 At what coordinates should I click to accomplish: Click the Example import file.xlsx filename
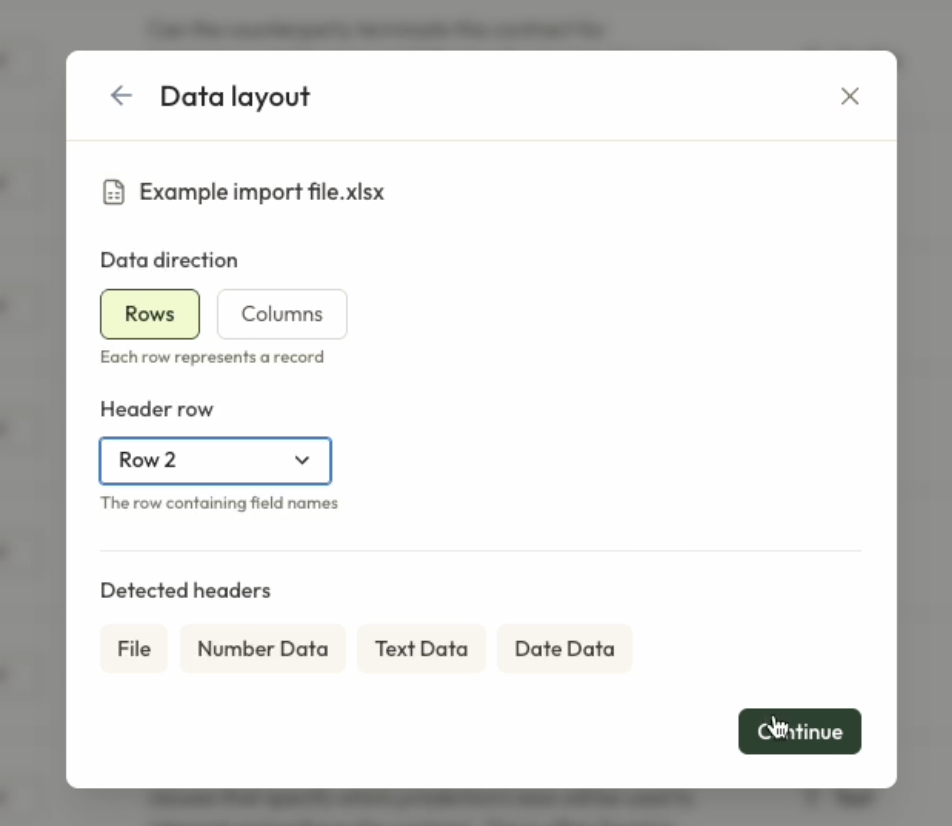click(x=261, y=192)
